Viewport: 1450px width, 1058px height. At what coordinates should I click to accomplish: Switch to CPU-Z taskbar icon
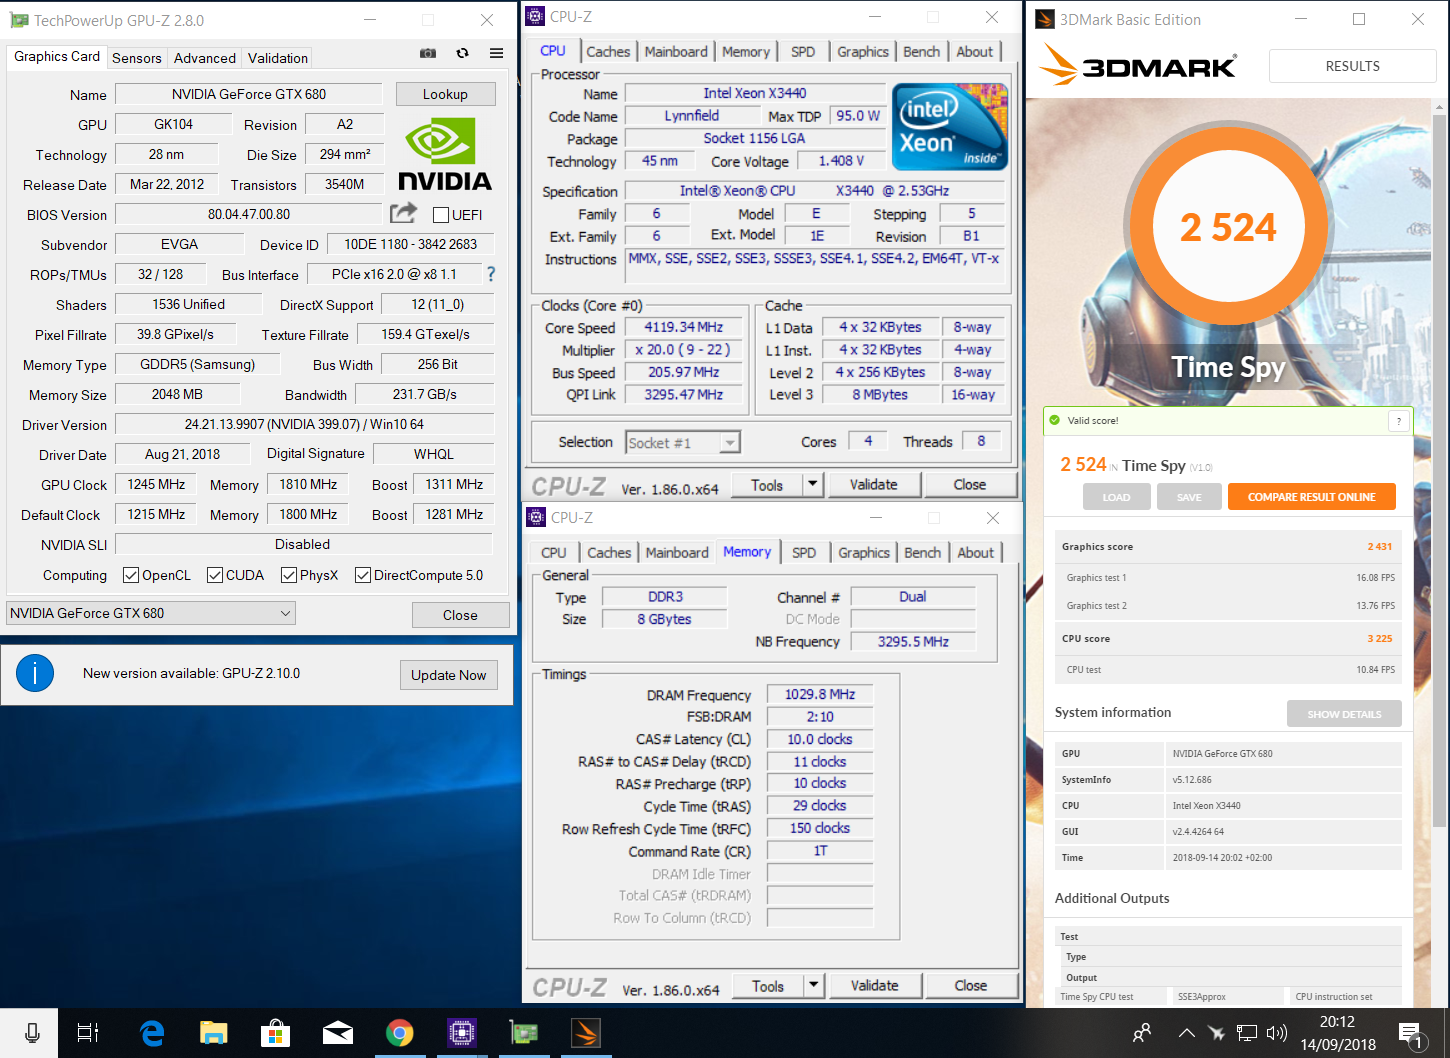click(x=462, y=1033)
